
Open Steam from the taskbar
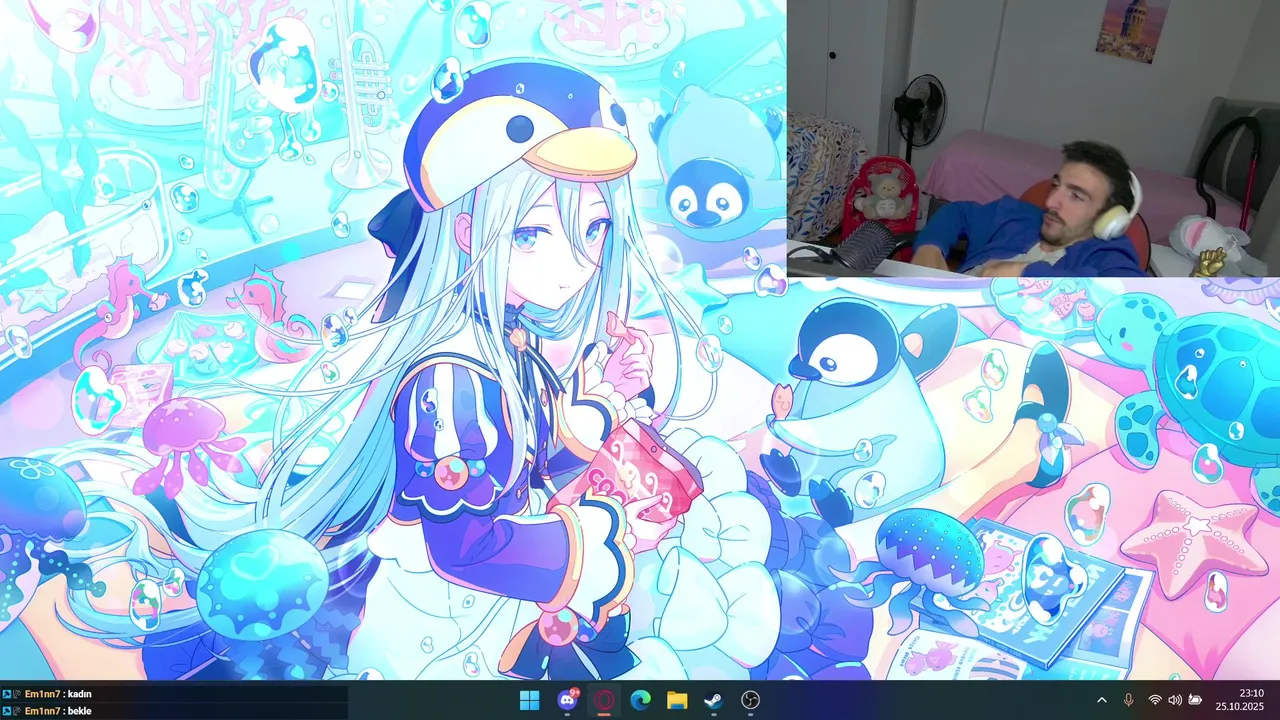[x=714, y=701]
